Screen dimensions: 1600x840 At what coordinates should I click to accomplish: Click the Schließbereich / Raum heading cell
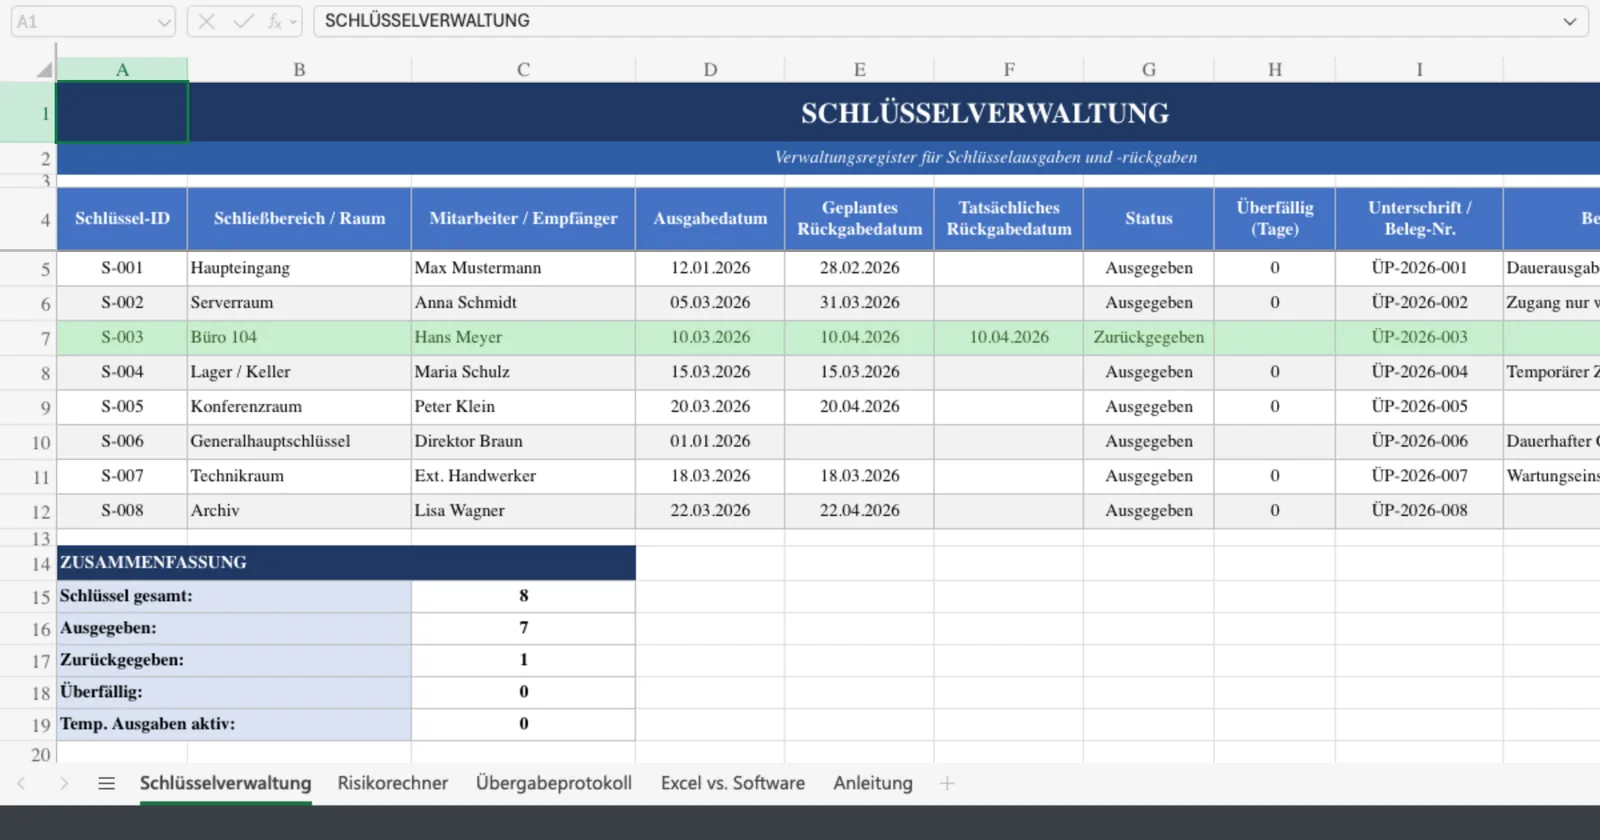pos(299,218)
